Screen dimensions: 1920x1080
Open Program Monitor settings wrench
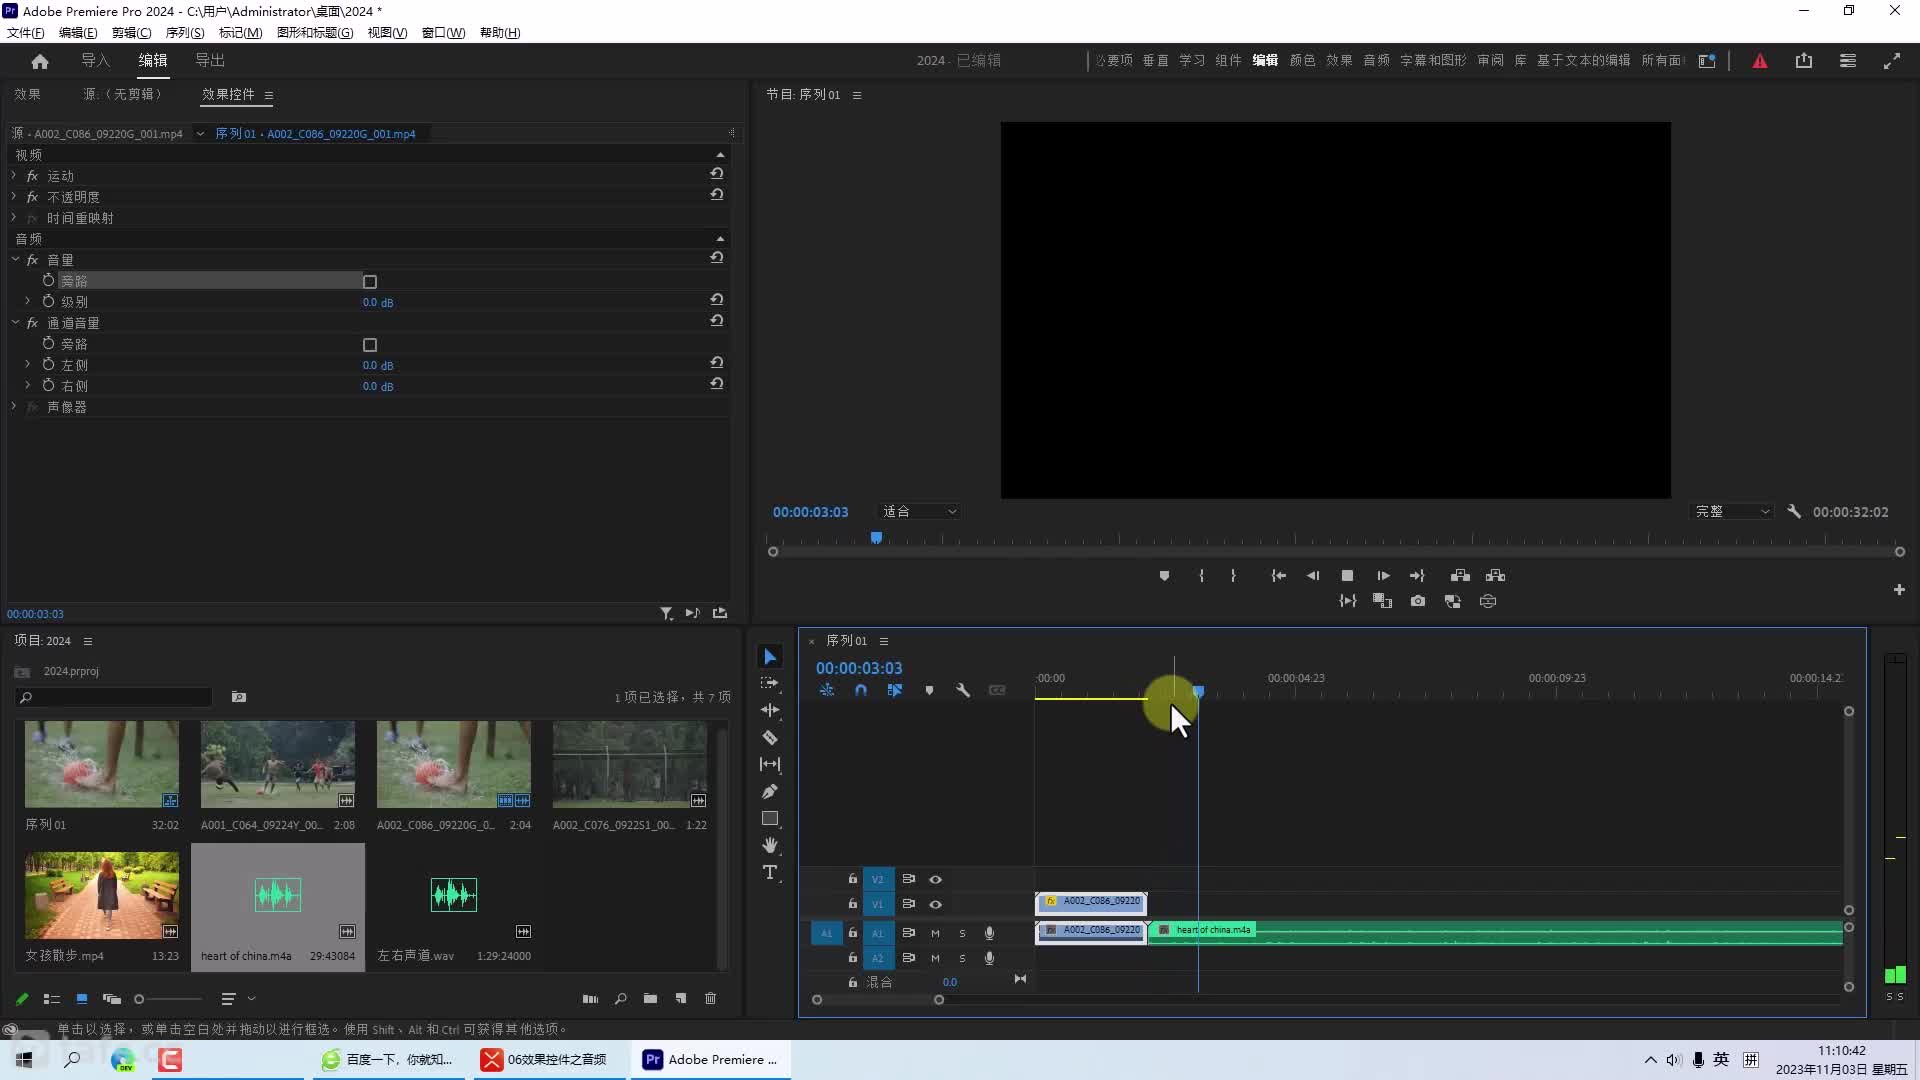point(1794,511)
